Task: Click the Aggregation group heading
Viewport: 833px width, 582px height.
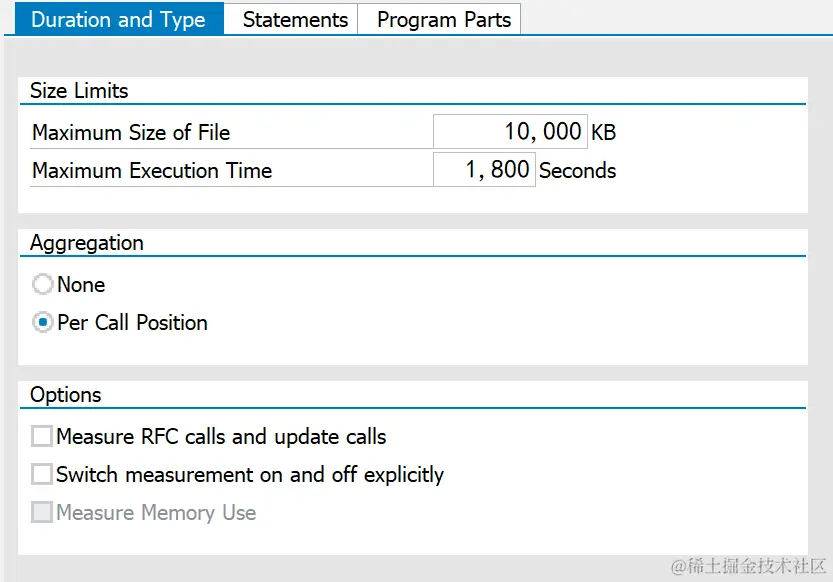Action: tap(87, 243)
